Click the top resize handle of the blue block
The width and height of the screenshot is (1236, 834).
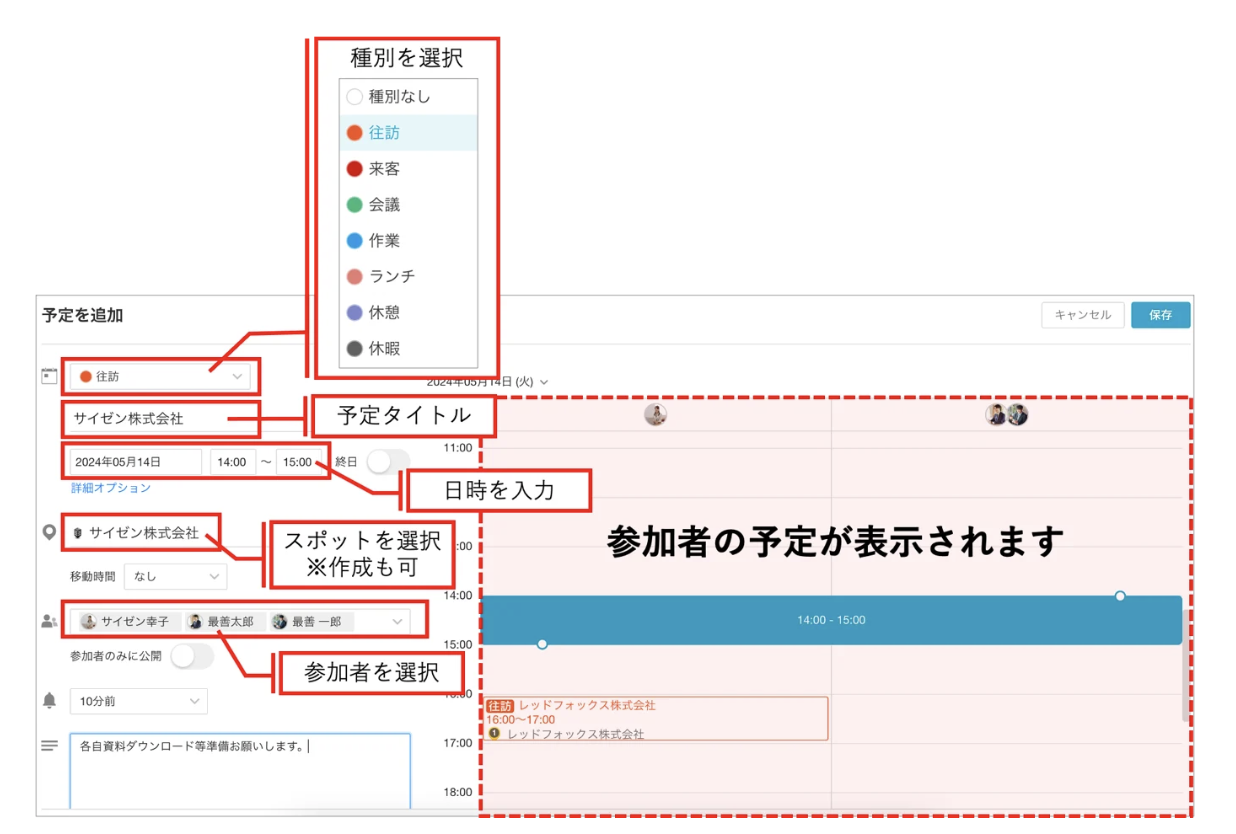(x=1120, y=596)
